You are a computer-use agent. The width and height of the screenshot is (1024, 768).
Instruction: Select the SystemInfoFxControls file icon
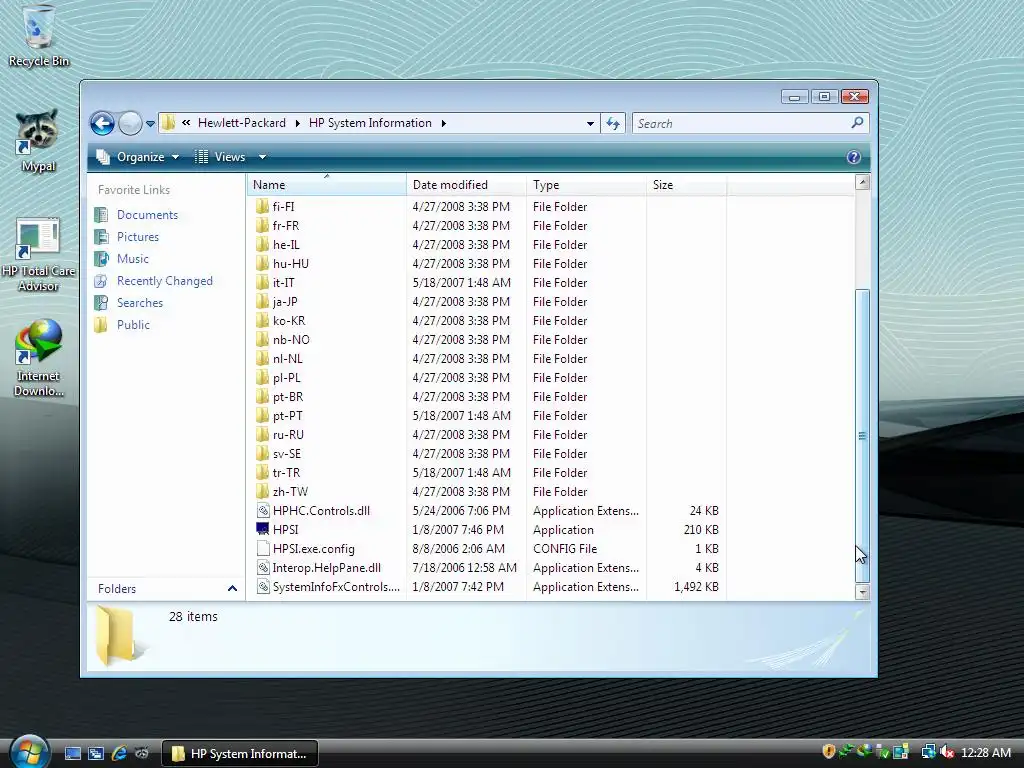coord(263,586)
